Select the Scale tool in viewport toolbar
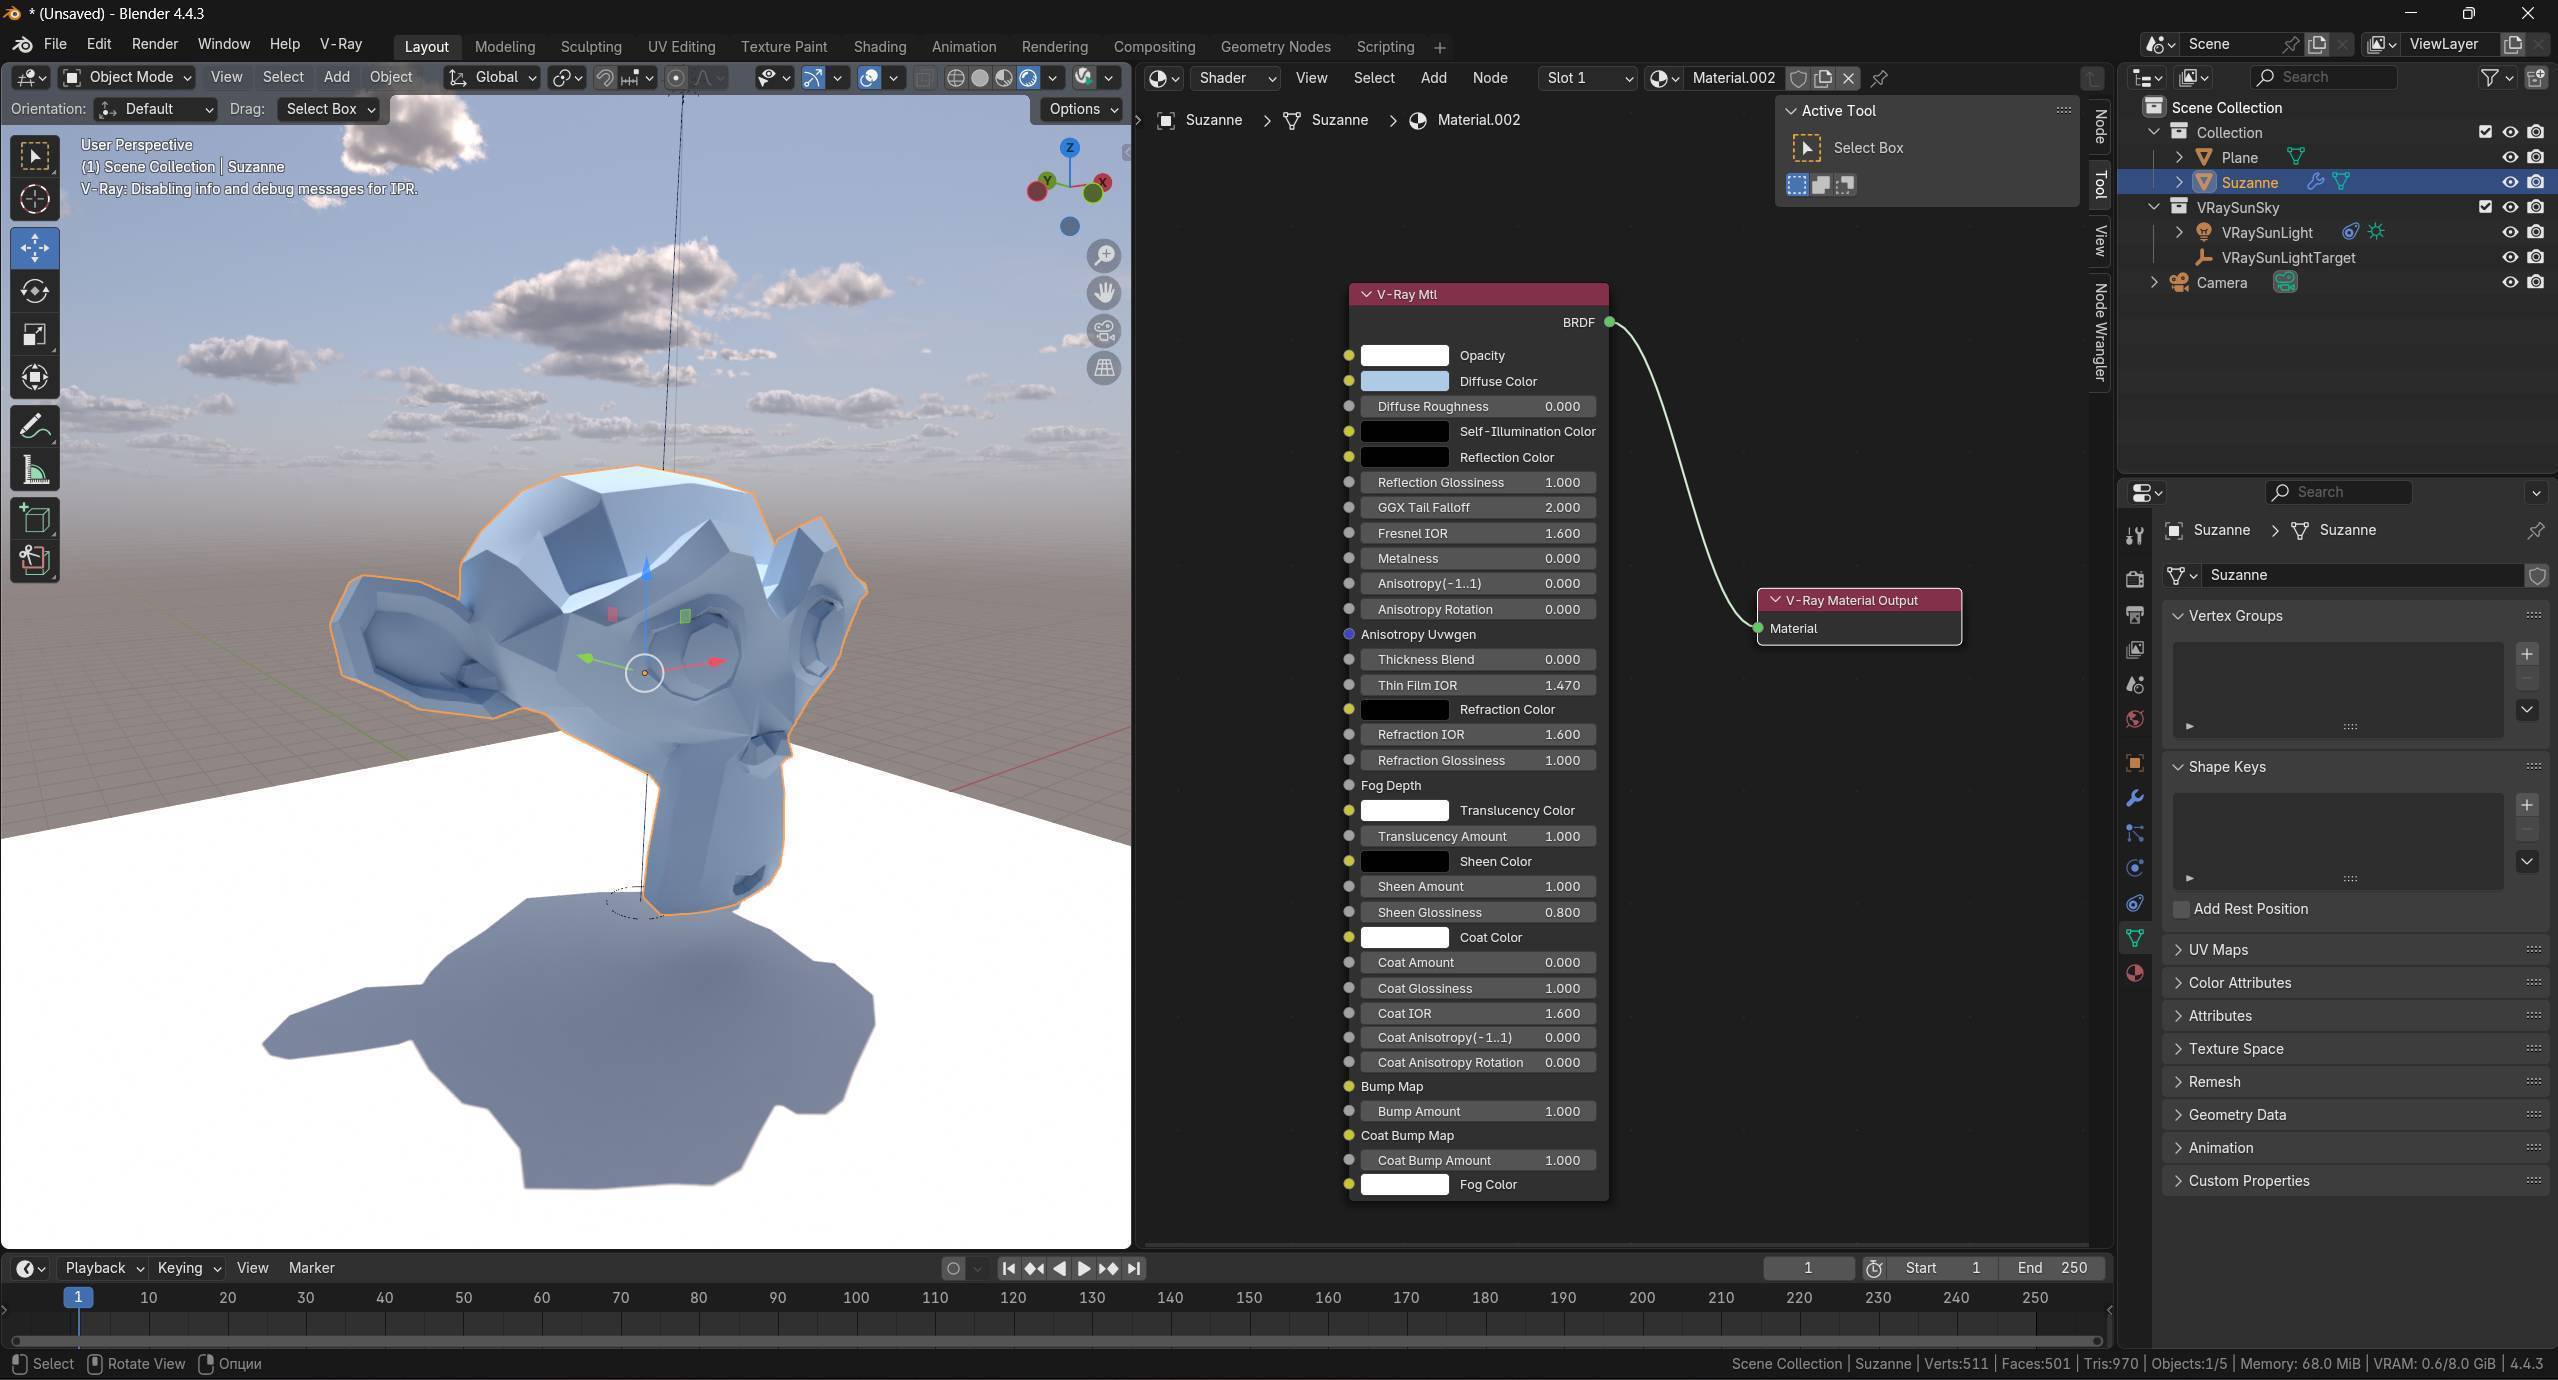This screenshot has width=2558, height=1380. point(35,334)
